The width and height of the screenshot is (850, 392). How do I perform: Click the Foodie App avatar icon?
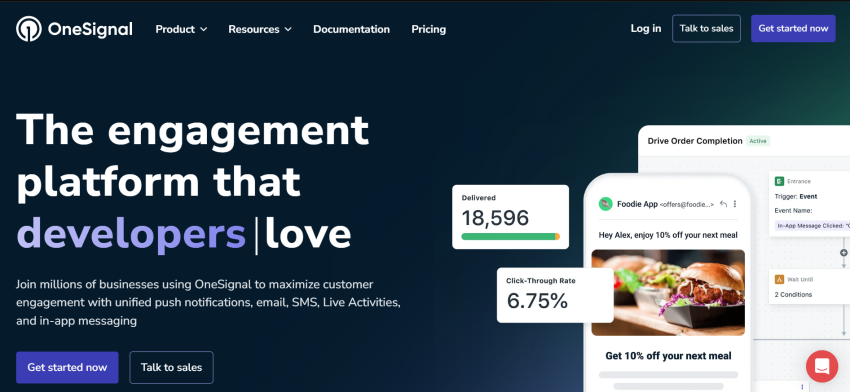point(606,204)
